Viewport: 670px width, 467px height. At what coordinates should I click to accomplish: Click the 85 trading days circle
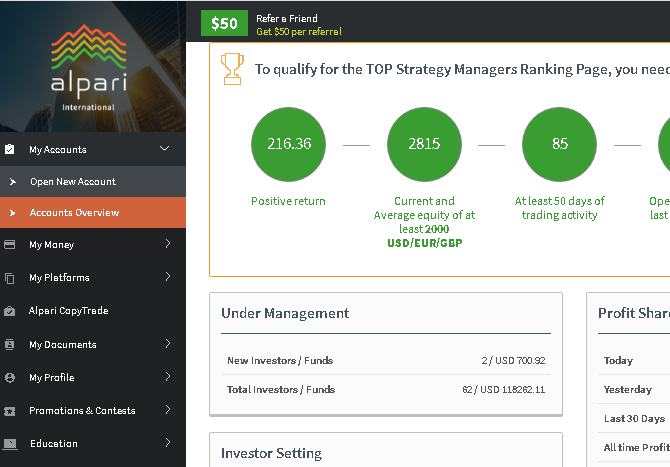[x=559, y=144]
